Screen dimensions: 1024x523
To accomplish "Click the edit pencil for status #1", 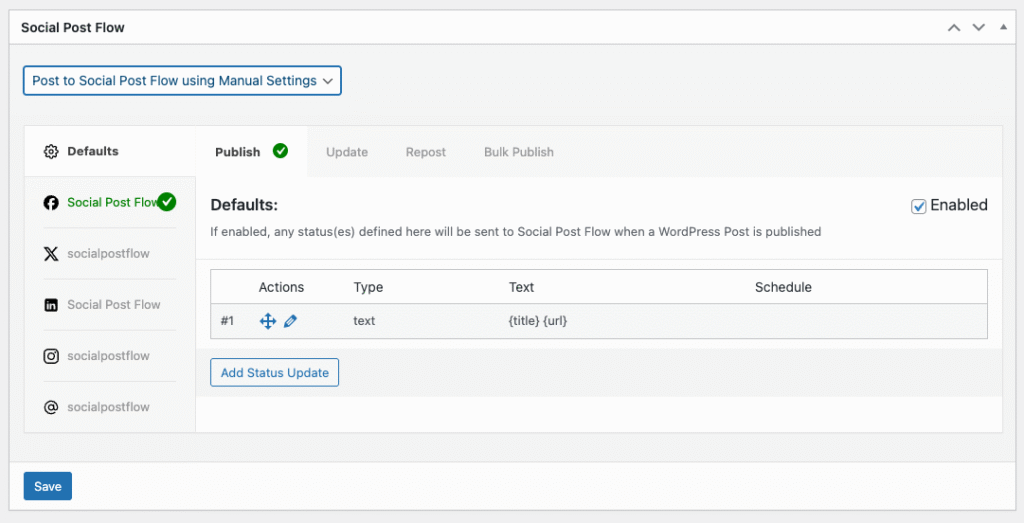I will pos(291,321).
